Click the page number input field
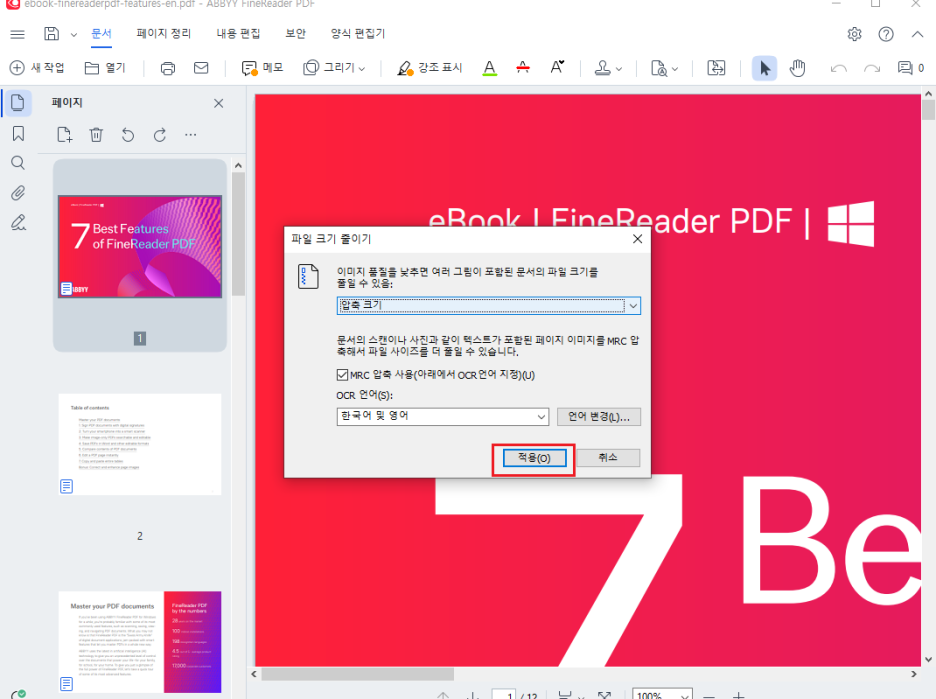The image size is (936, 699). [504, 695]
